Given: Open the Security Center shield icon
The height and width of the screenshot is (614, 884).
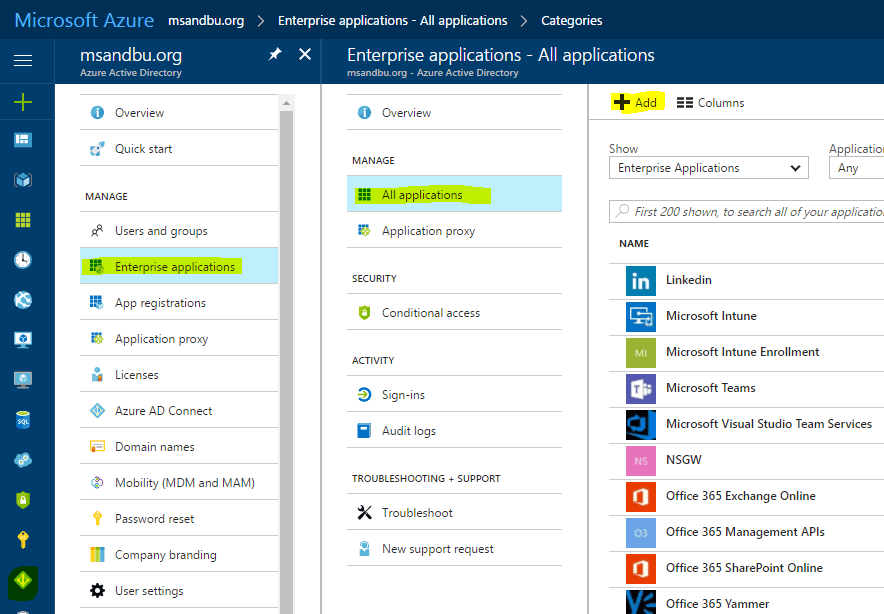Looking at the screenshot, I should 23,500.
